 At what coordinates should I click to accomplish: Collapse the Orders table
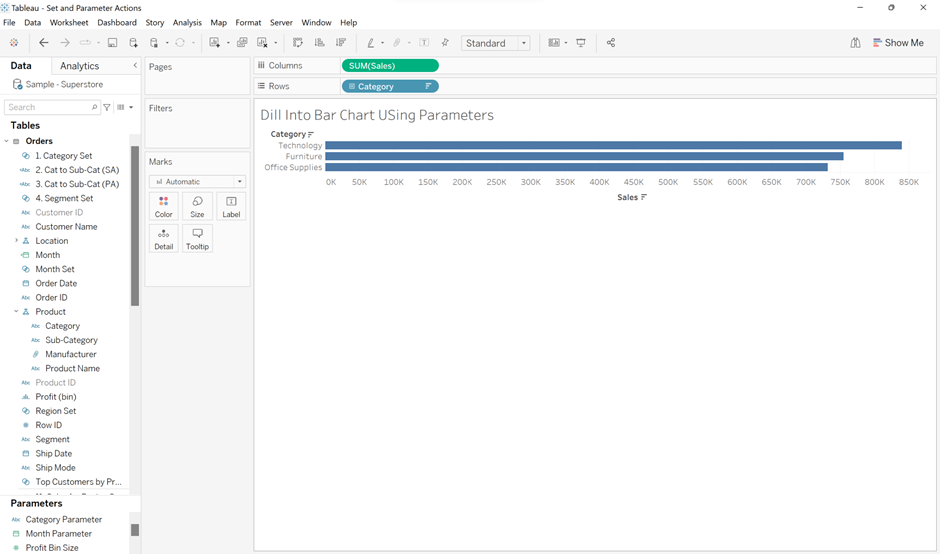click(7, 141)
